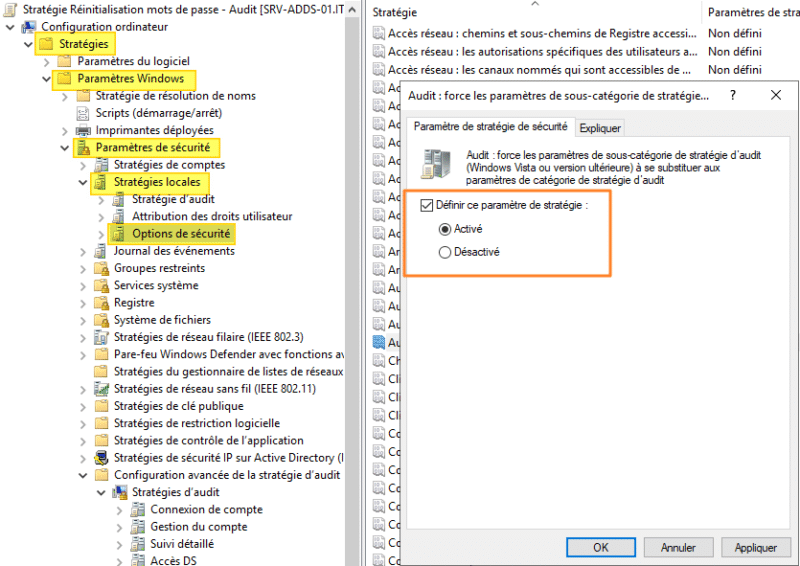Viewport: 800px width, 566px height.
Task: Click the Paramètres Windows folder icon
Action: pyautogui.click(x=64, y=79)
